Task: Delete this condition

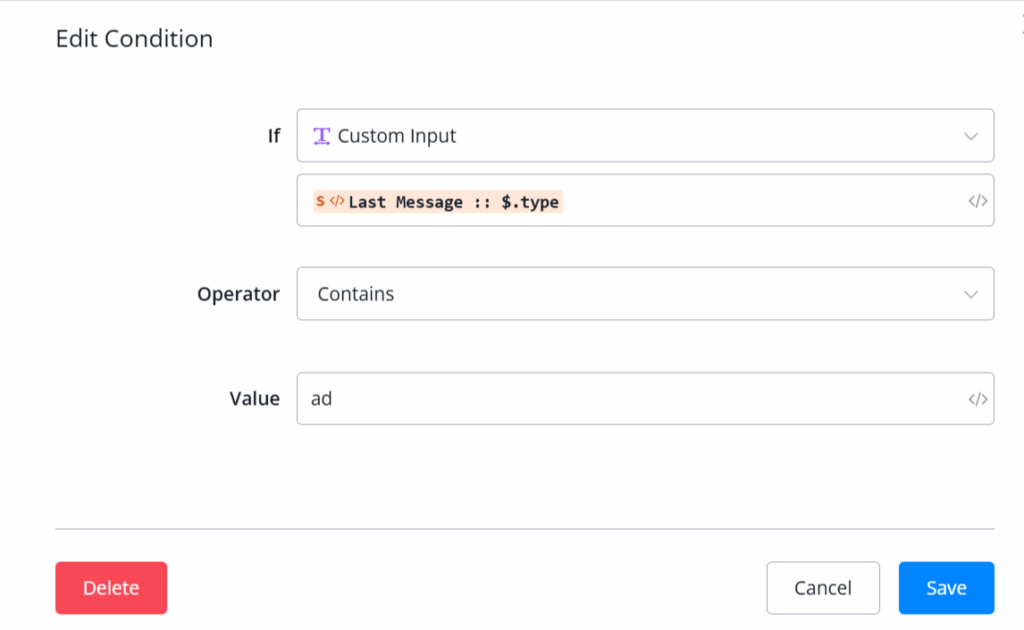Action: 111,588
